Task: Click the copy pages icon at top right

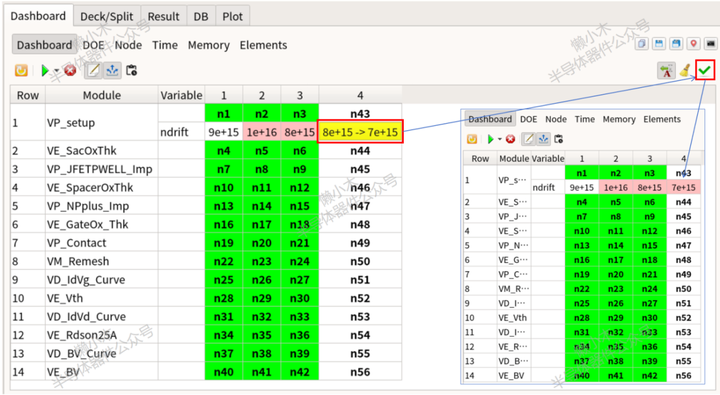Action: pyautogui.click(x=642, y=44)
